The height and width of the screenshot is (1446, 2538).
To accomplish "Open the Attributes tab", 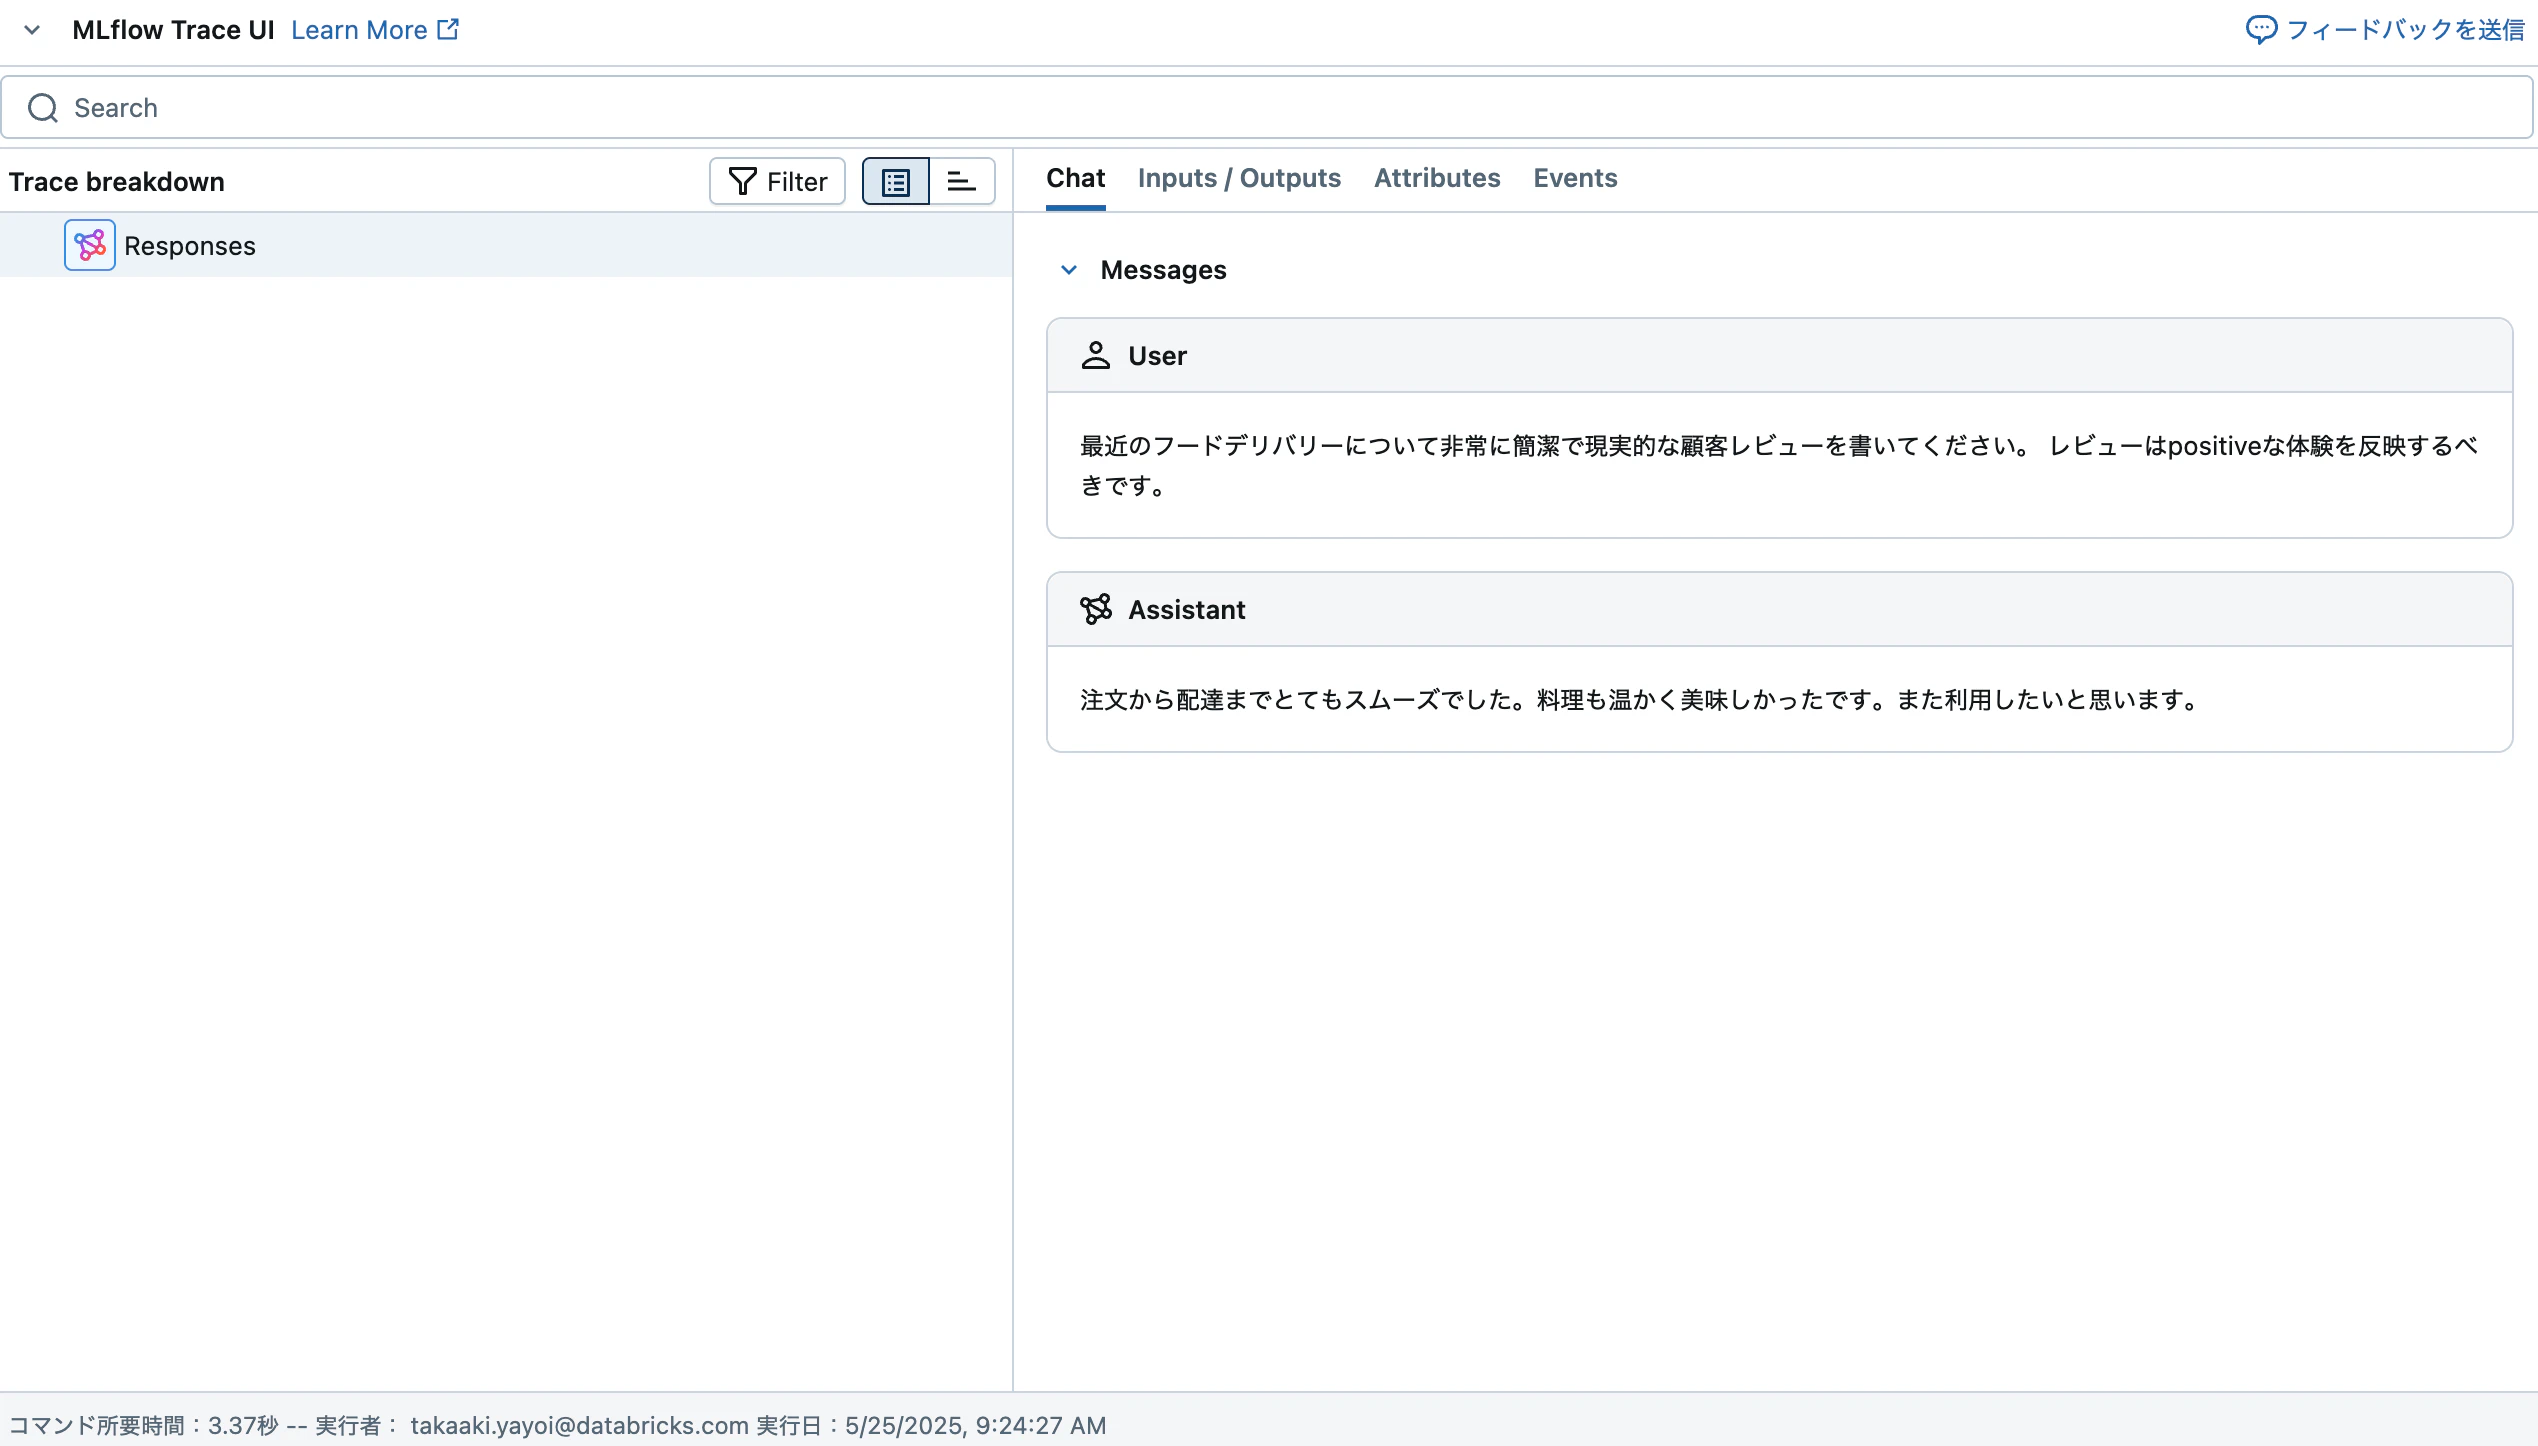I will tap(1437, 178).
